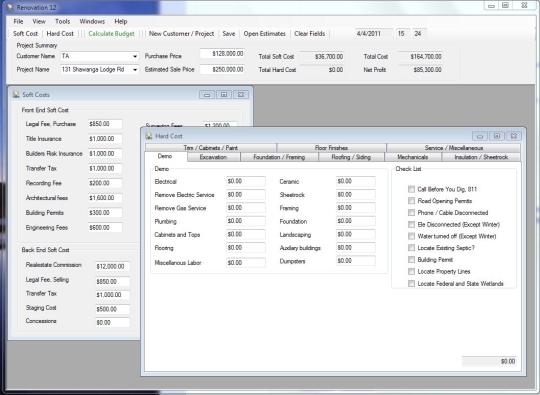Switch to Roofing / Siding tab
Image resolution: width=540 pixels, height=395 pixels.
pyautogui.click(x=351, y=157)
